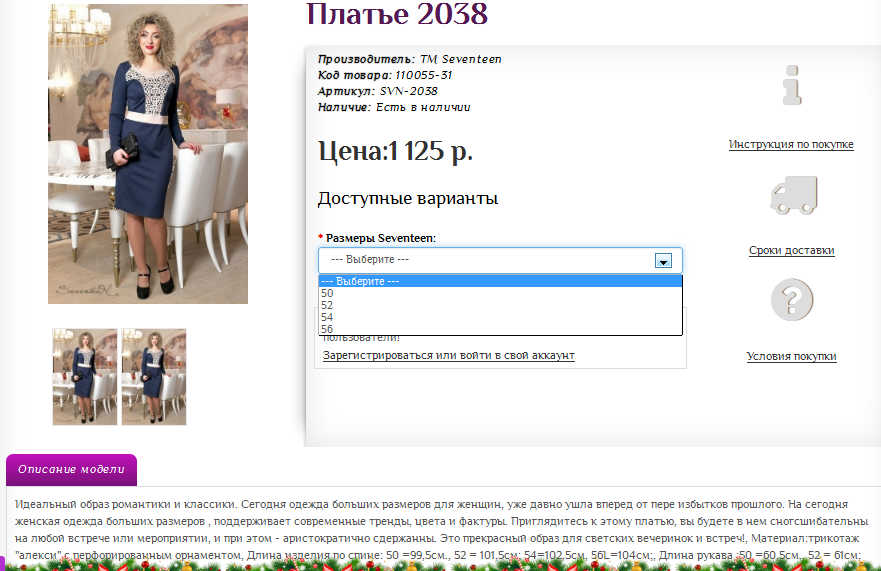The image size is (881, 571).
Task: Click the info icon above purchase instructions
Action: [x=792, y=85]
